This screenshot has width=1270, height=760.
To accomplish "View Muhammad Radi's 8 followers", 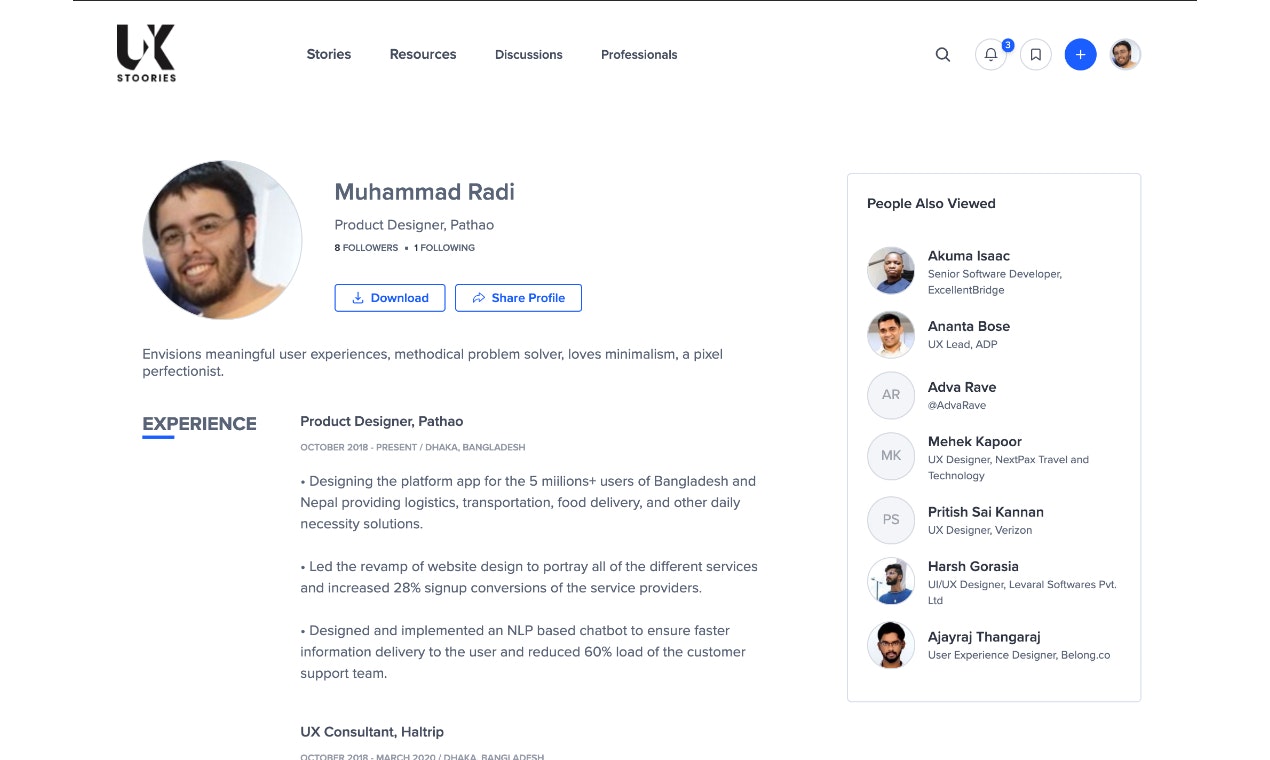I will [365, 247].
